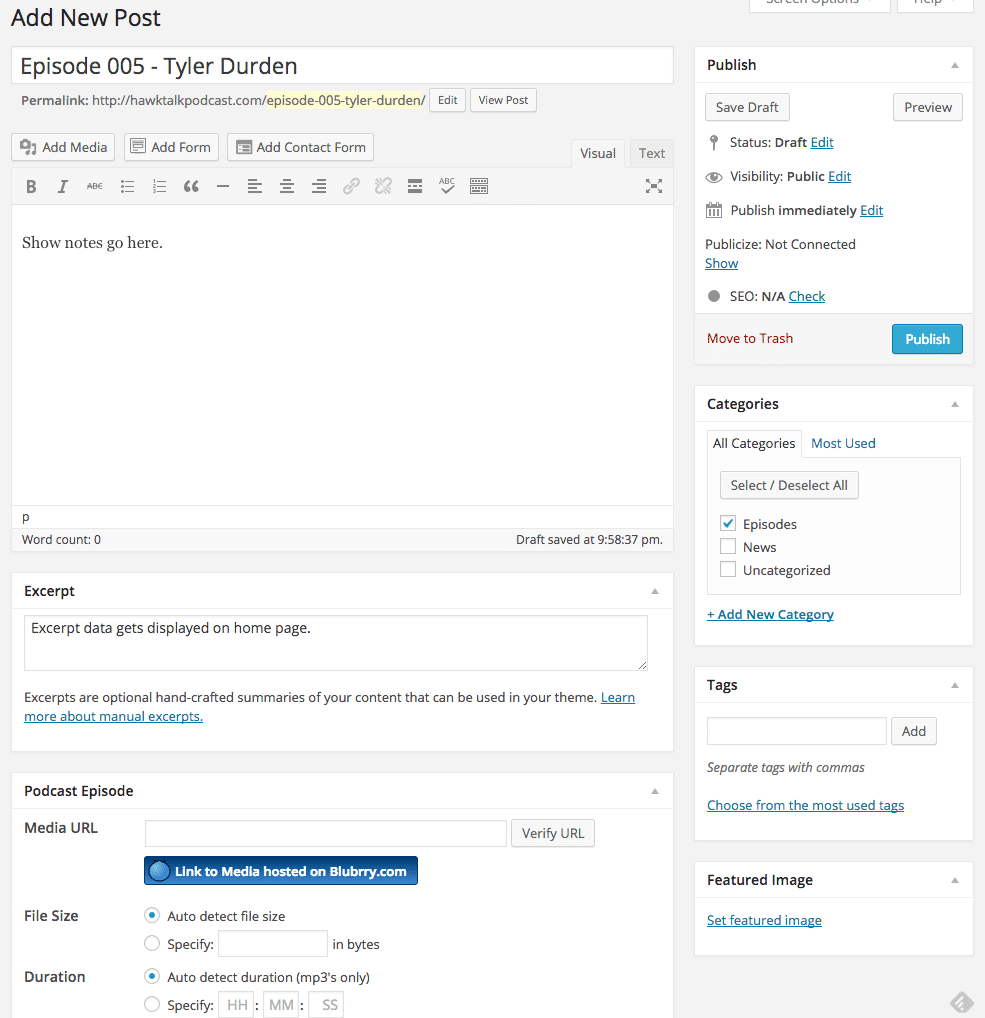Select the Specify duration option
985x1018 pixels.
pos(152,1004)
